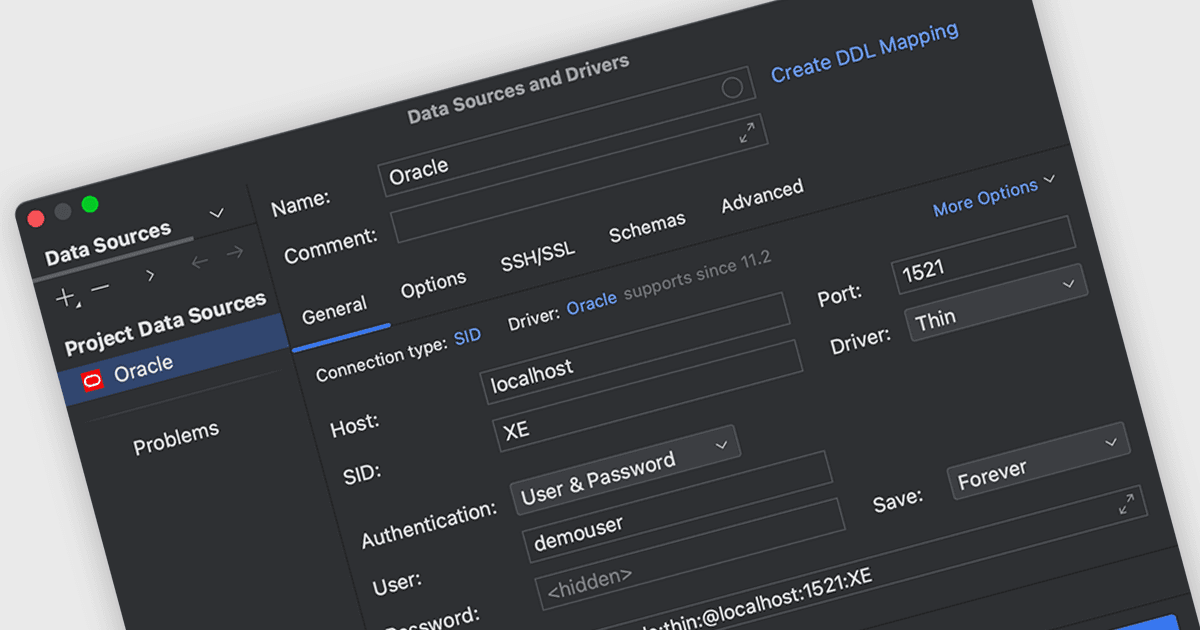Open the Driver Thin dropdown
Image resolution: width=1200 pixels, height=630 pixels.
click(x=996, y=304)
